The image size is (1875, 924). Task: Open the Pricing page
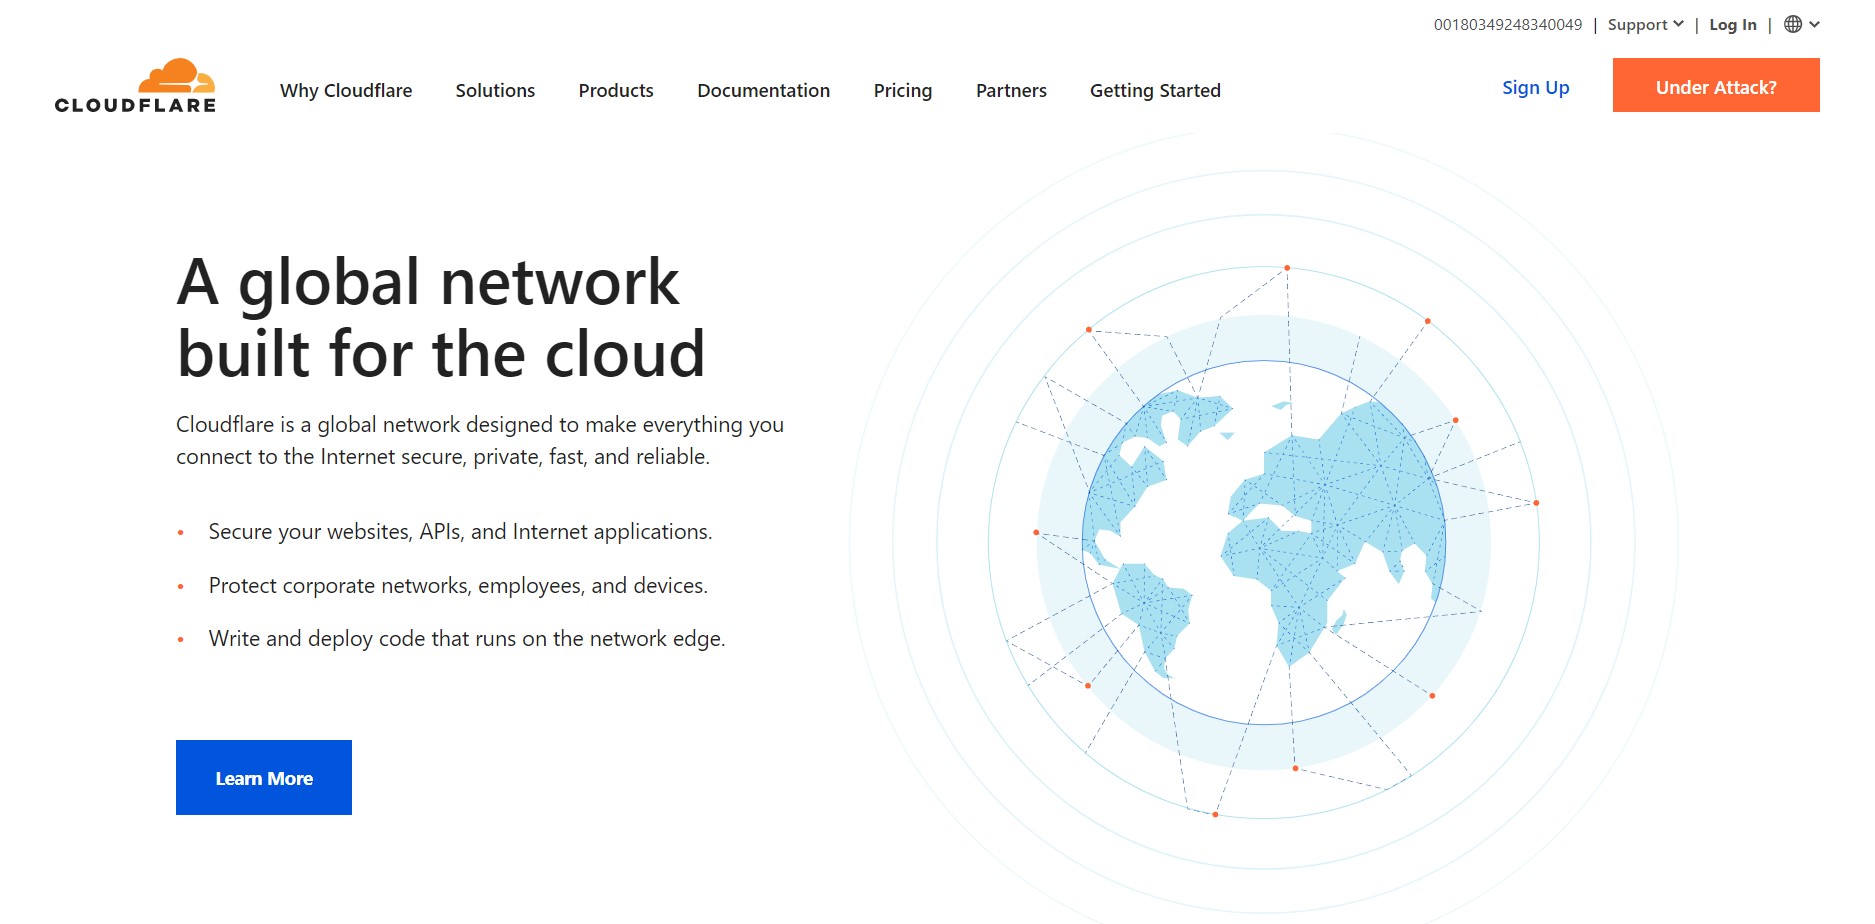pyautogui.click(x=902, y=90)
